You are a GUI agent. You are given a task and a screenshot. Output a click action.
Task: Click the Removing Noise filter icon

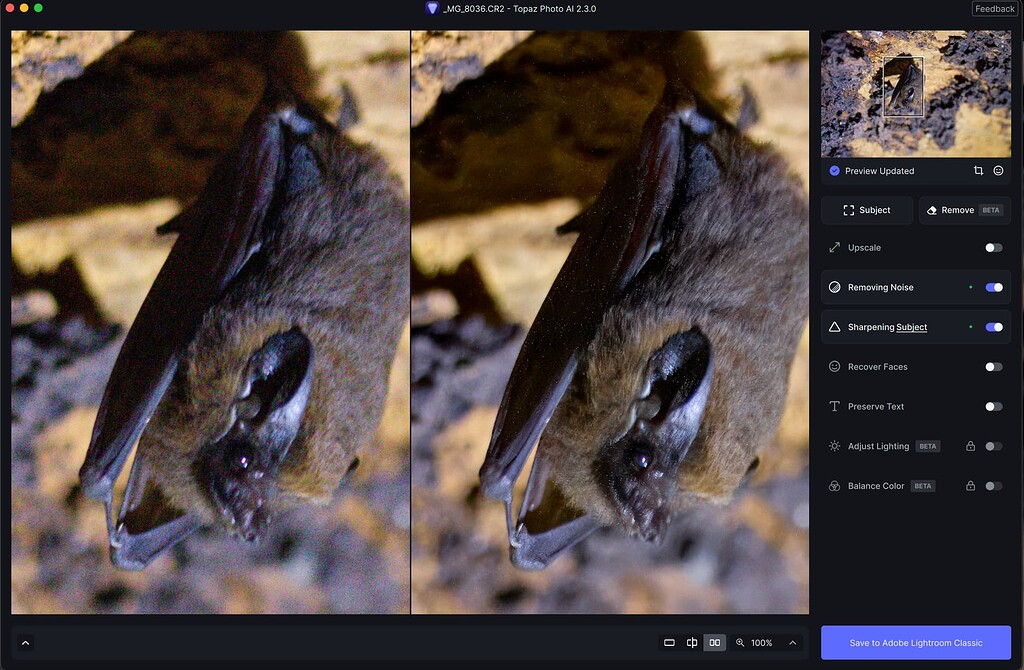coord(837,287)
